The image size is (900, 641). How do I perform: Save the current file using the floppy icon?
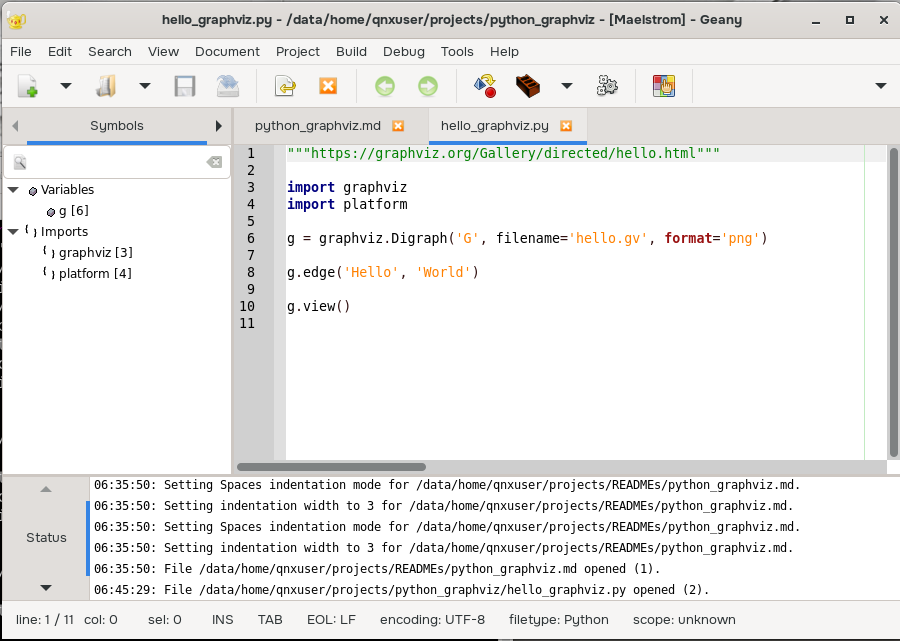[x=184, y=86]
